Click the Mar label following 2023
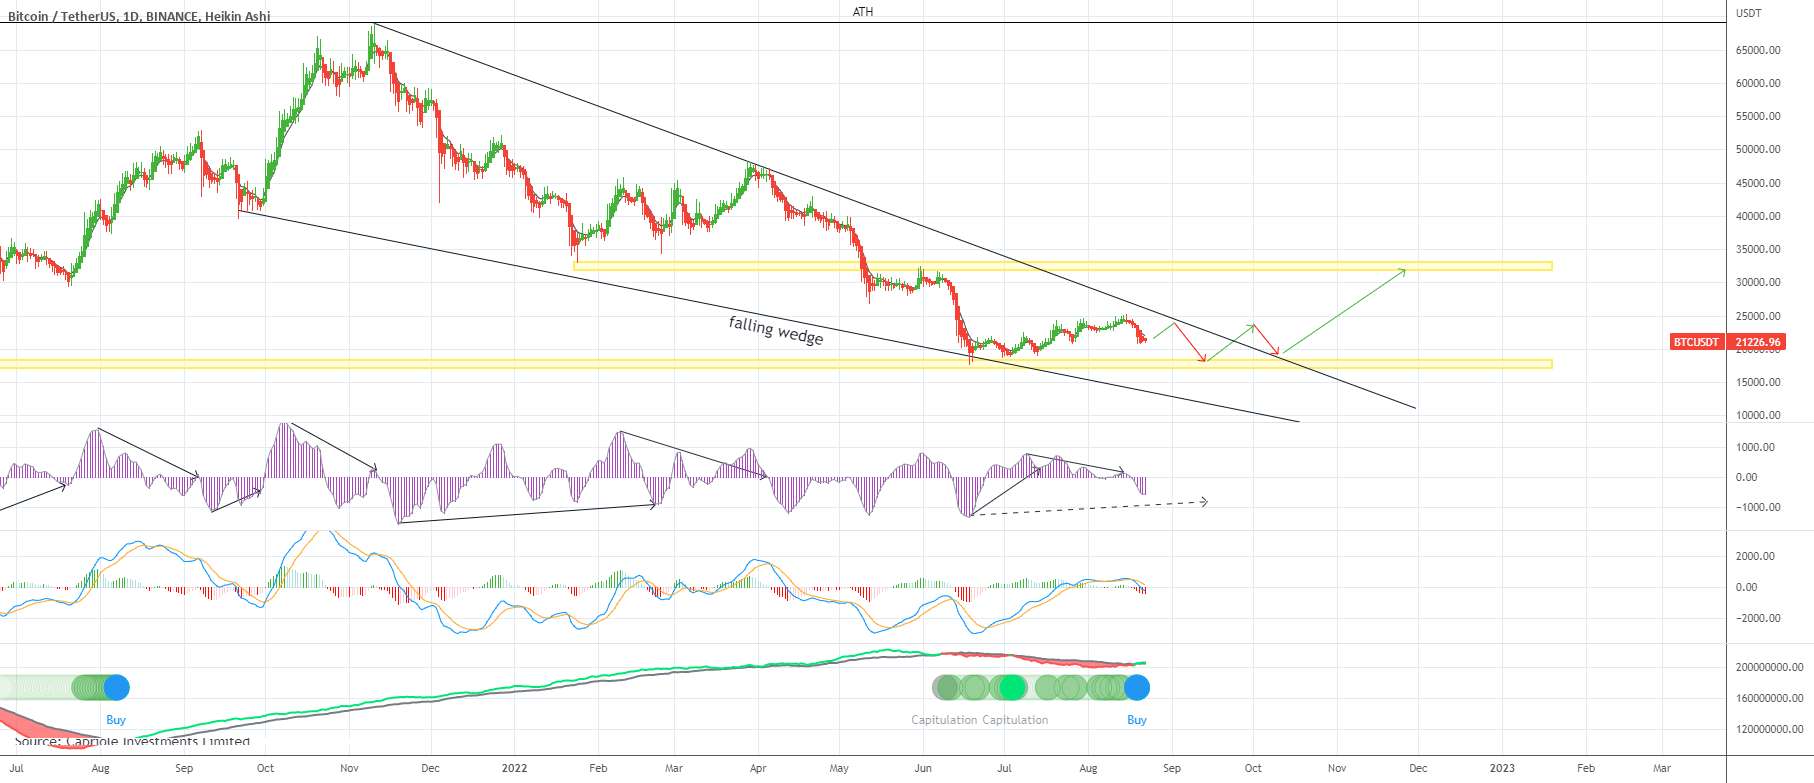 [x=1662, y=768]
